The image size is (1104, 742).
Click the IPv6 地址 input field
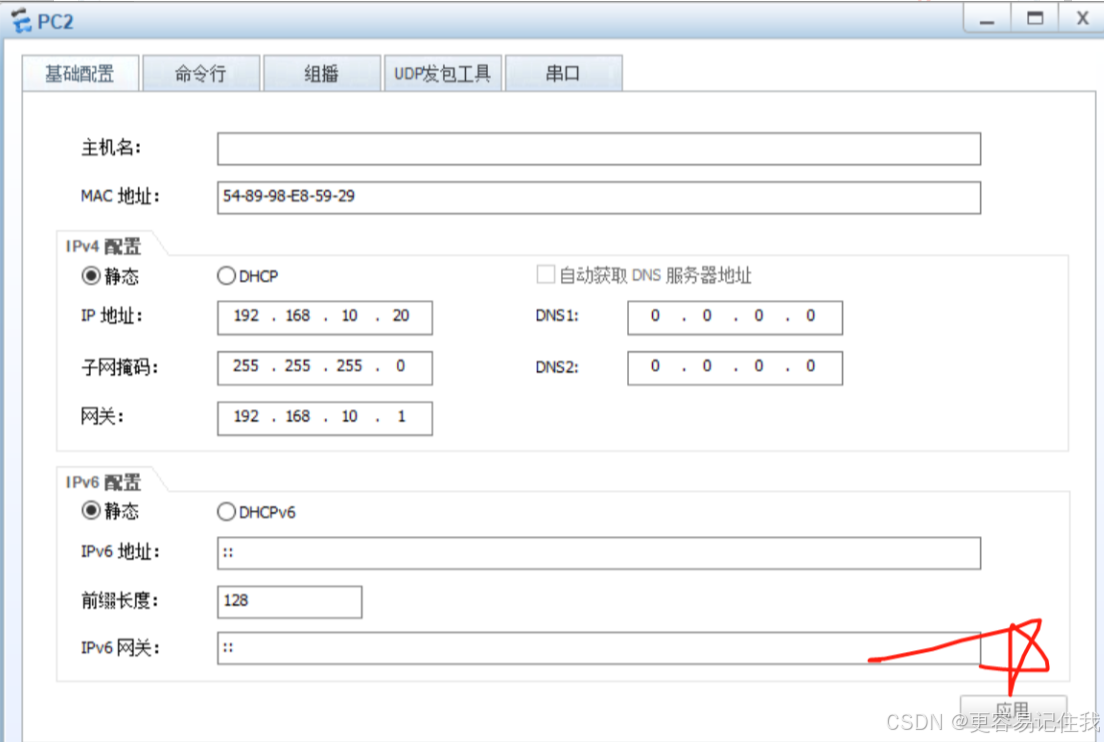tap(598, 553)
